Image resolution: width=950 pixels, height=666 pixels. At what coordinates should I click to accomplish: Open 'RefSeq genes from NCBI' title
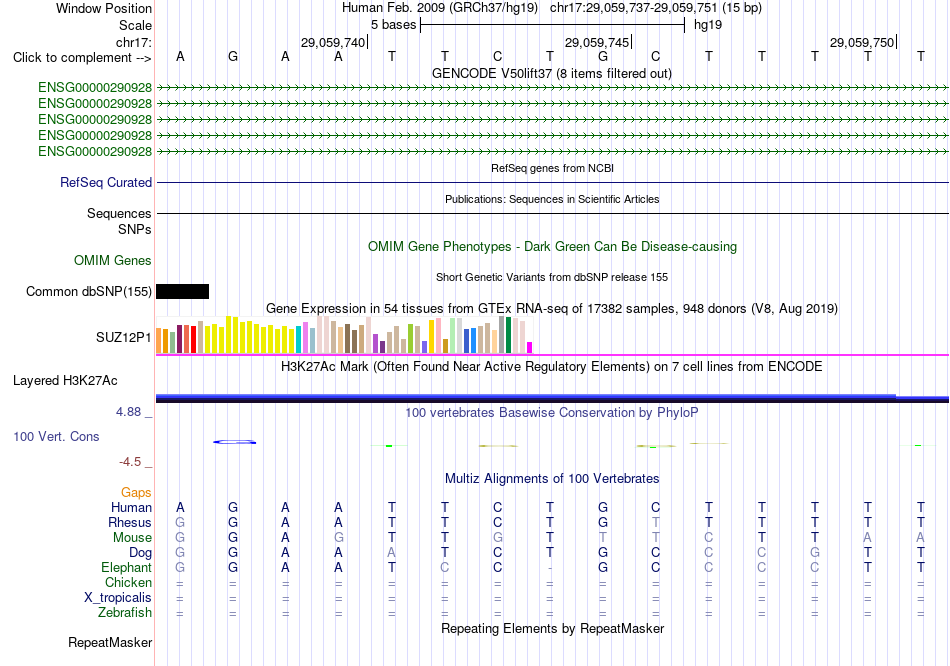[552, 168]
